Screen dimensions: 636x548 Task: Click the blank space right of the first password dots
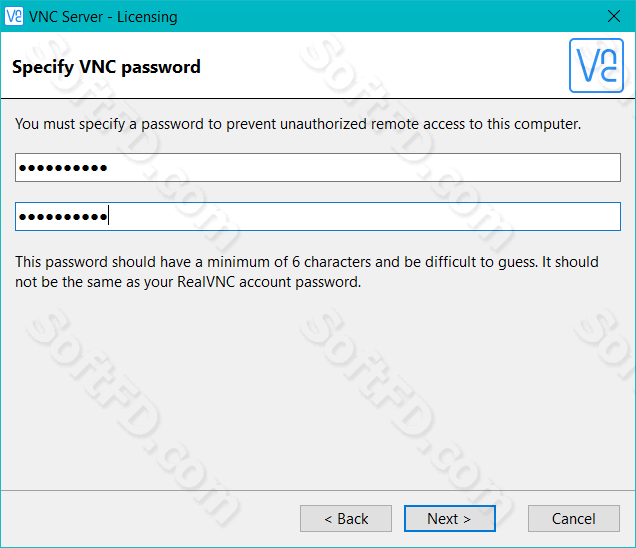pos(361,168)
